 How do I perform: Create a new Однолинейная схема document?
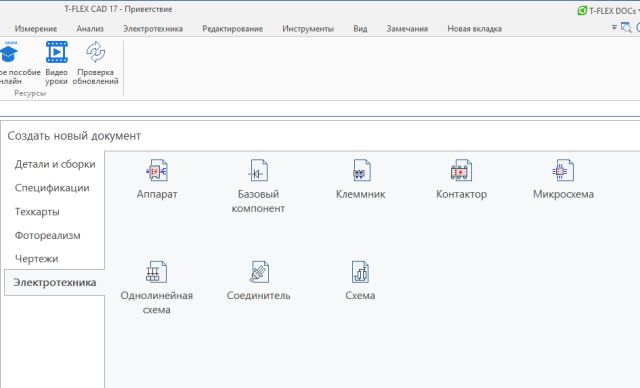(x=157, y=288)
